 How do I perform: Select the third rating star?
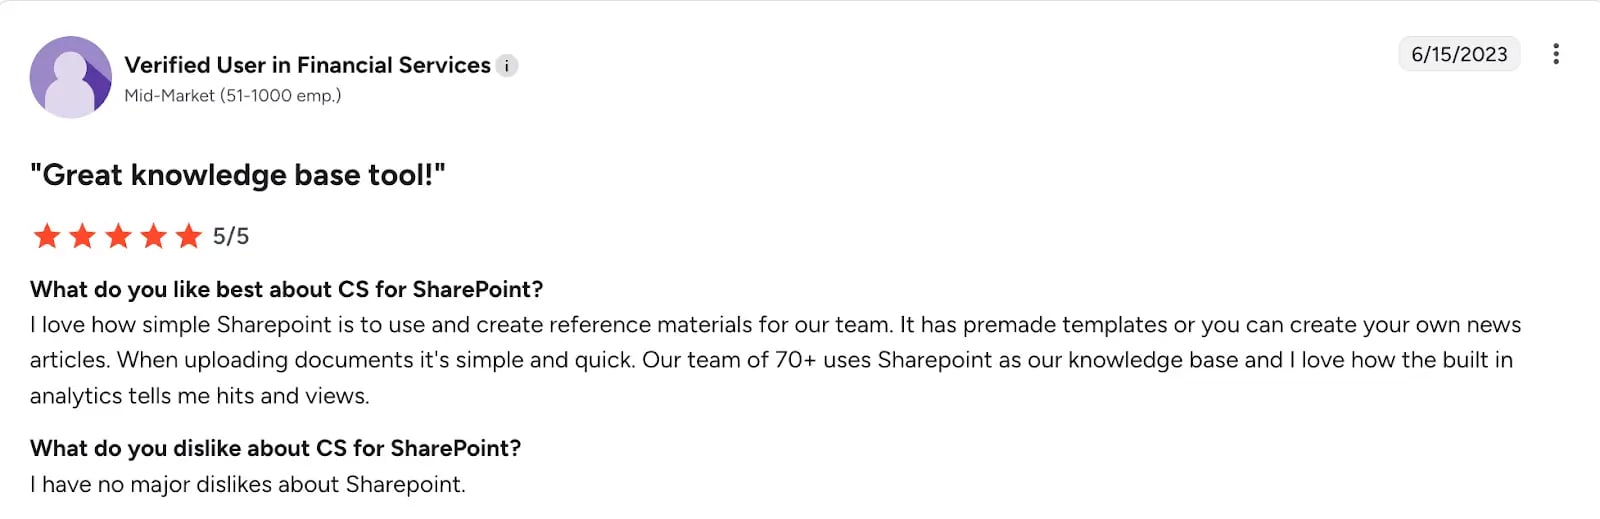pyautogui.click(x=118, y=236)
